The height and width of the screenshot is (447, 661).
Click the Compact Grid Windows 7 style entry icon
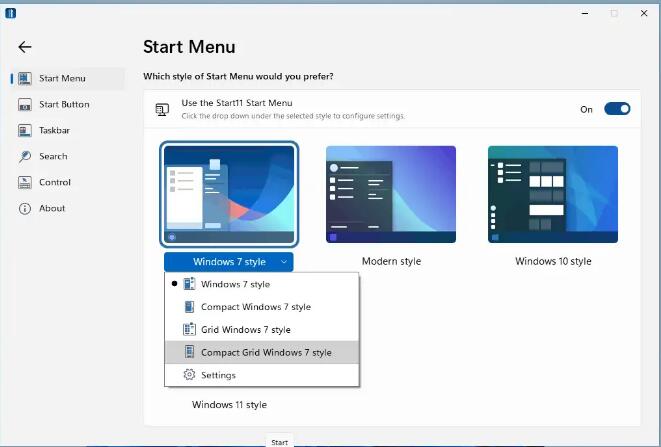pos(189,352)
